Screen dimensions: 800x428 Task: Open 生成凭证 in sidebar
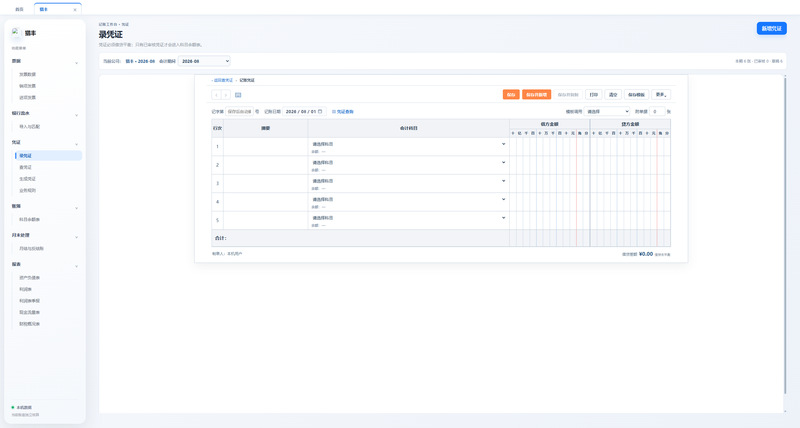point(28,179)
